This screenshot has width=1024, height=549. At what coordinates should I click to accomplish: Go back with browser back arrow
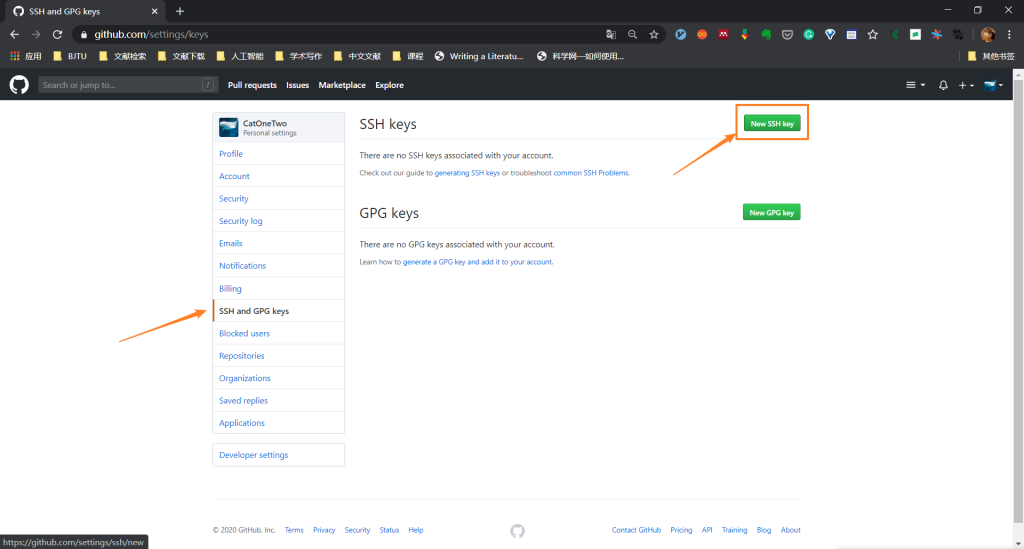[14, 34]
